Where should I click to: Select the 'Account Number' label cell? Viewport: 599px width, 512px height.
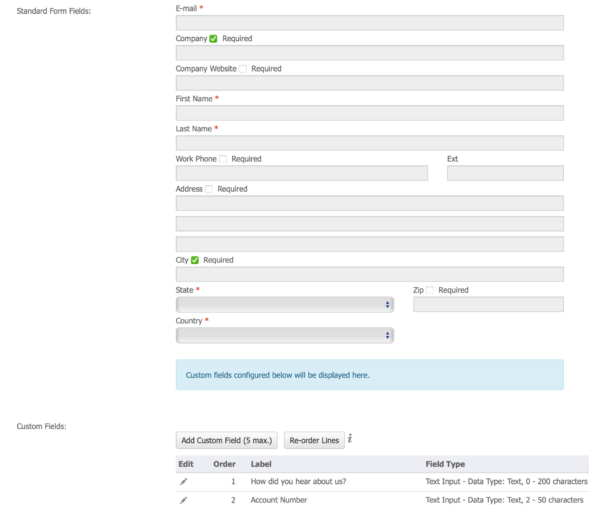click(279, 500)
